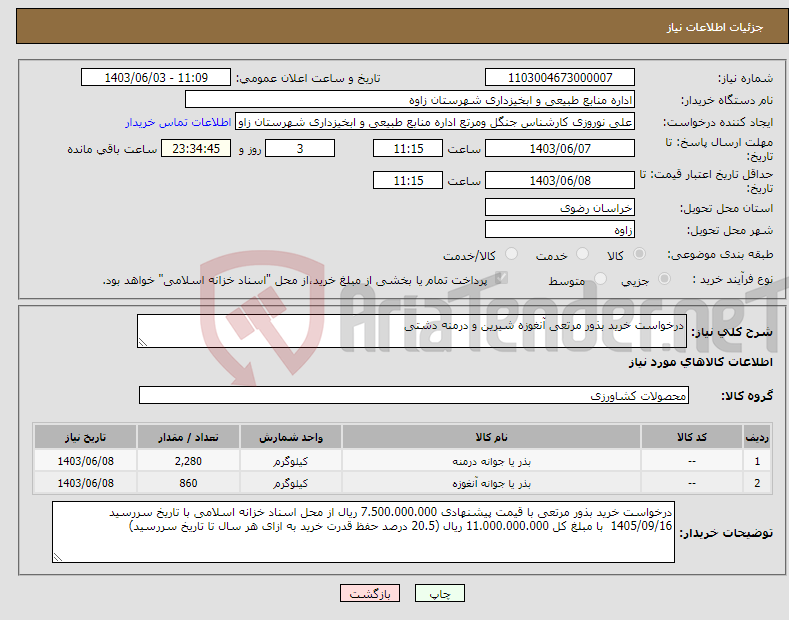Click the شماره نیاز number field
The height and width of the screenshot is (620, 789).
560,78
